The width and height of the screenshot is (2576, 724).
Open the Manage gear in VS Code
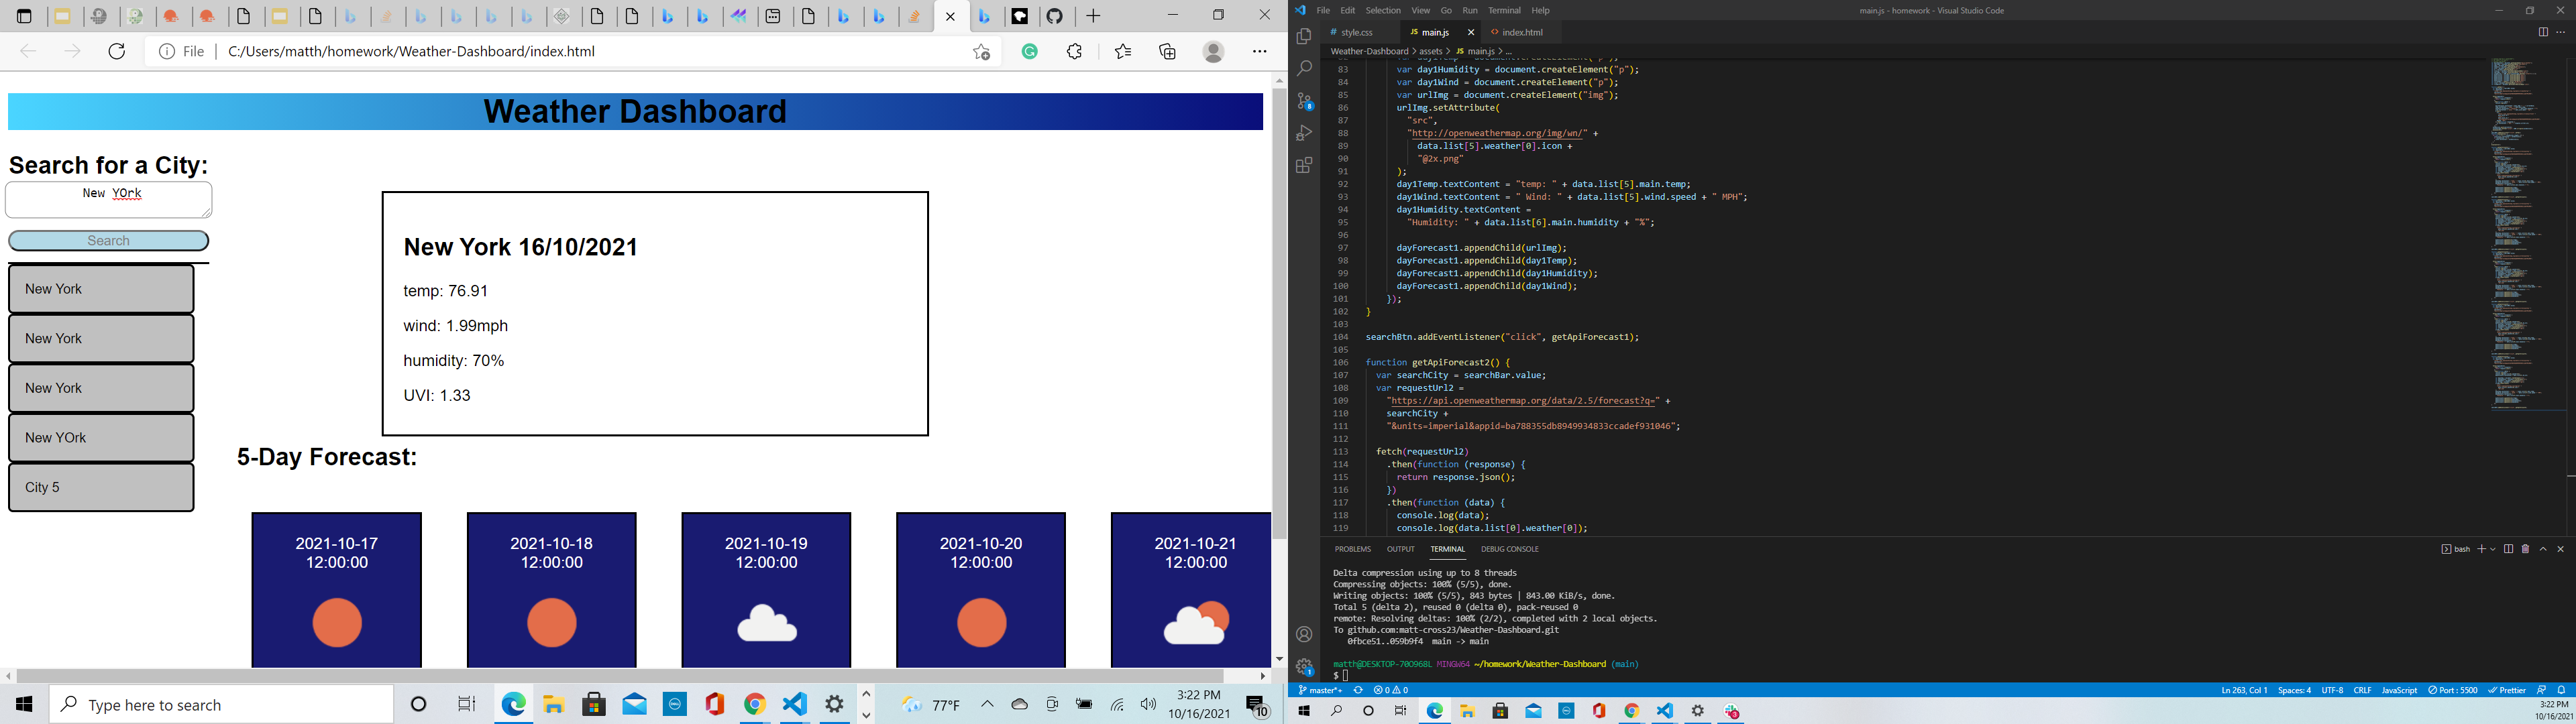(1304, 667)
